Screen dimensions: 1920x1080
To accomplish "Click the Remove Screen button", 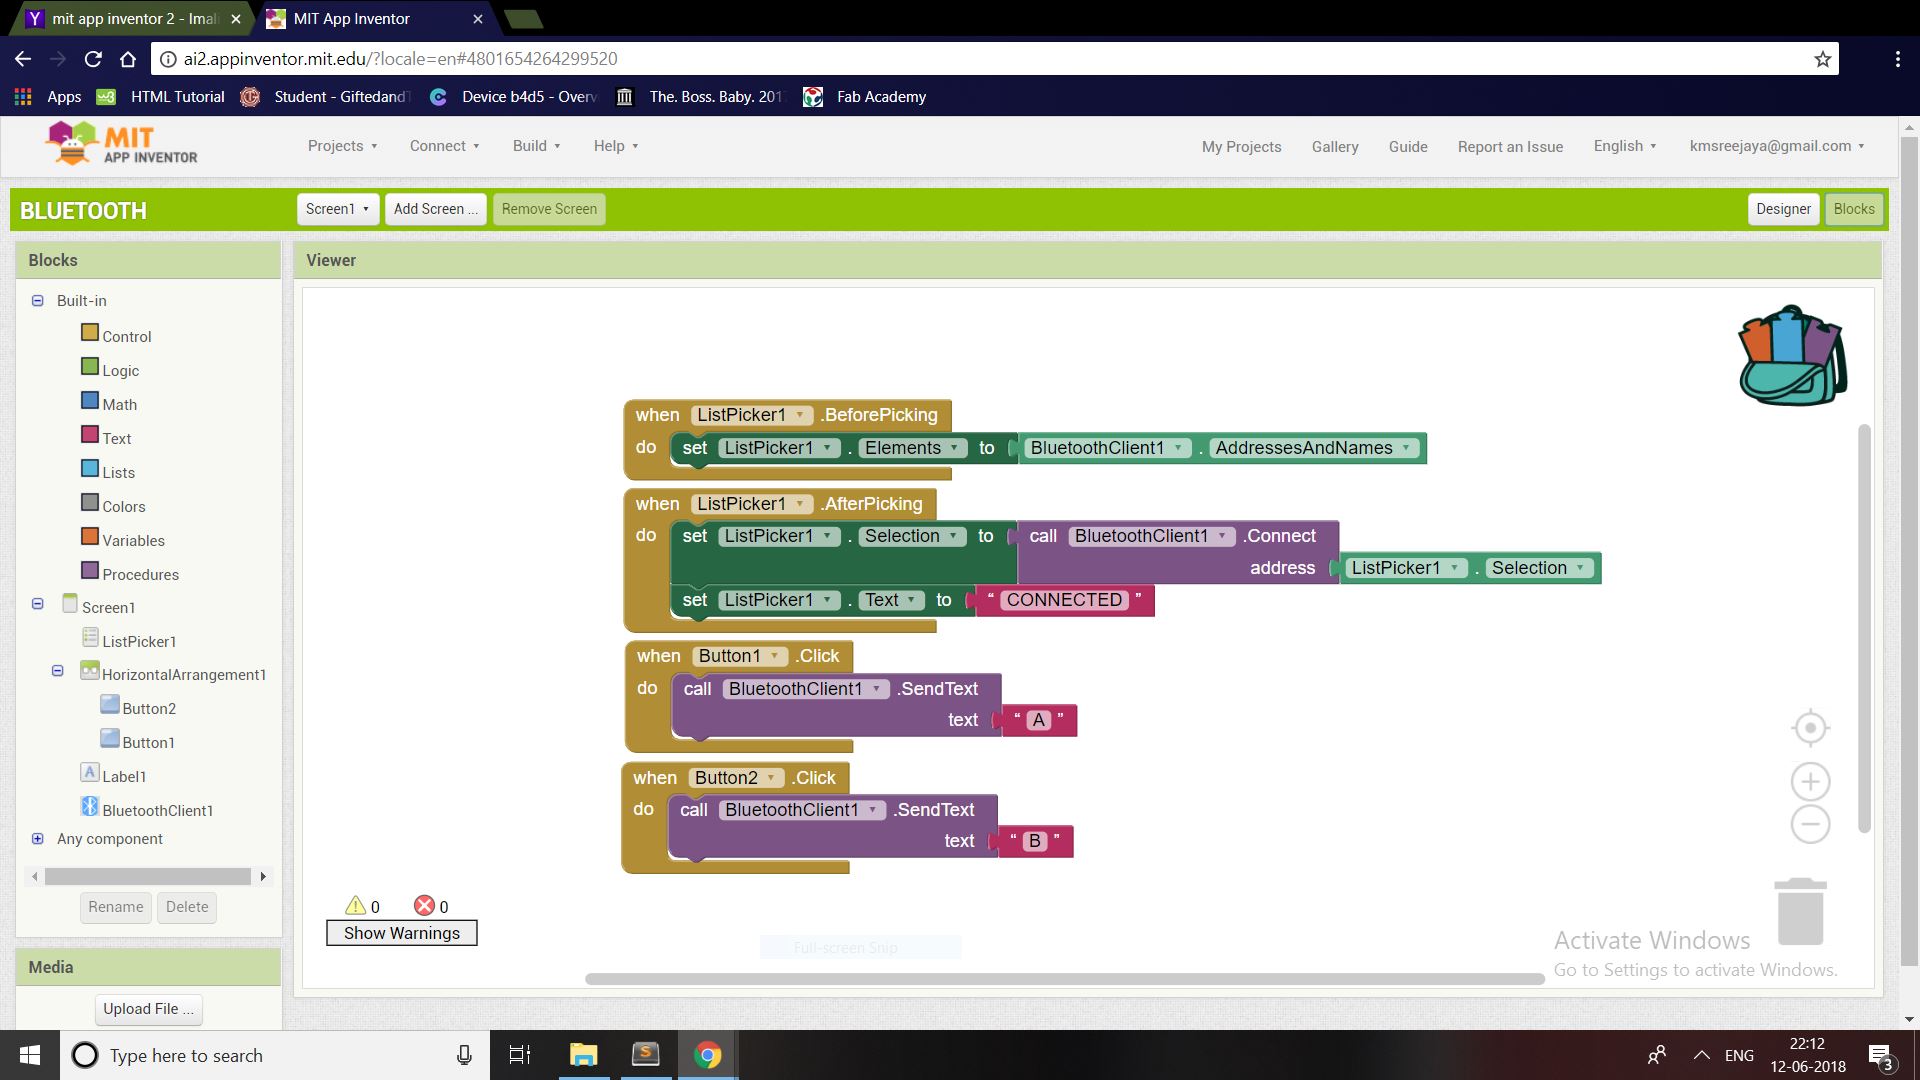I will [549, 209].
